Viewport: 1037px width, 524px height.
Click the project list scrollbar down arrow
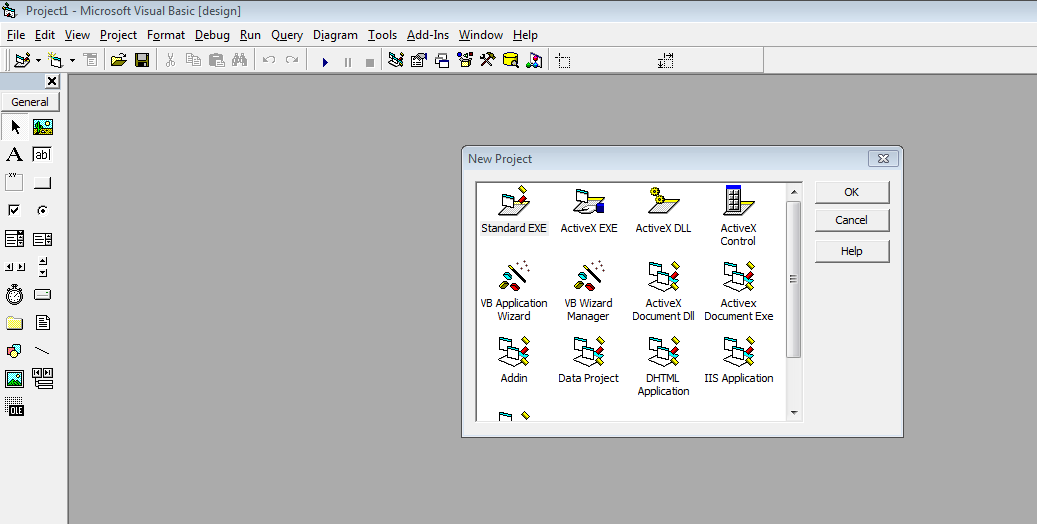pyautogui.click(x=794, y=413)
